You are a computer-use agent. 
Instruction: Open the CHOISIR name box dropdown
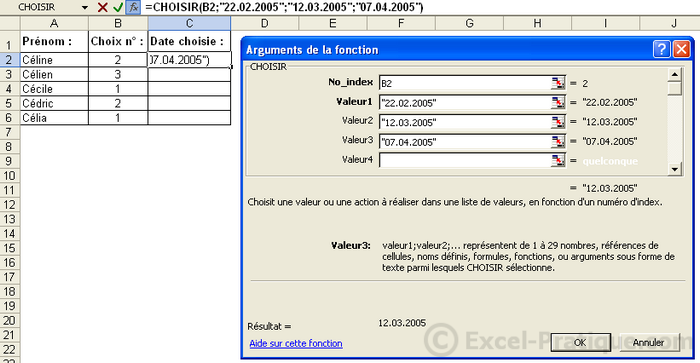point(85,7)
